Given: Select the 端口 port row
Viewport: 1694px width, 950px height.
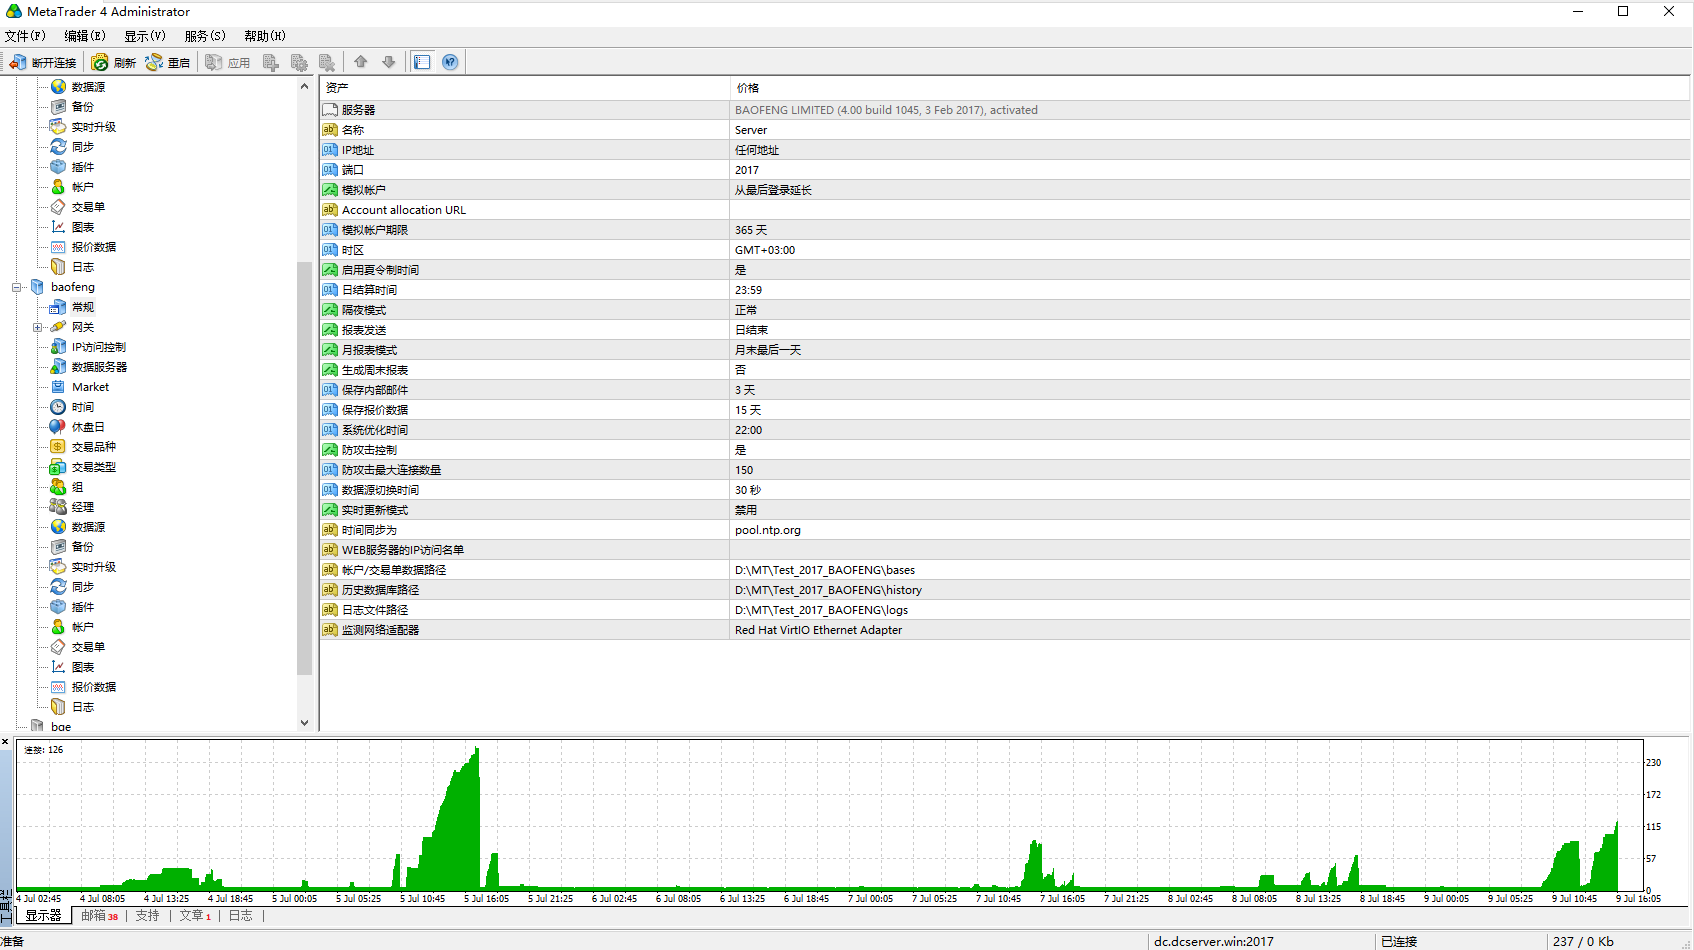Looking at the screenshot, I should [1005, 170].
